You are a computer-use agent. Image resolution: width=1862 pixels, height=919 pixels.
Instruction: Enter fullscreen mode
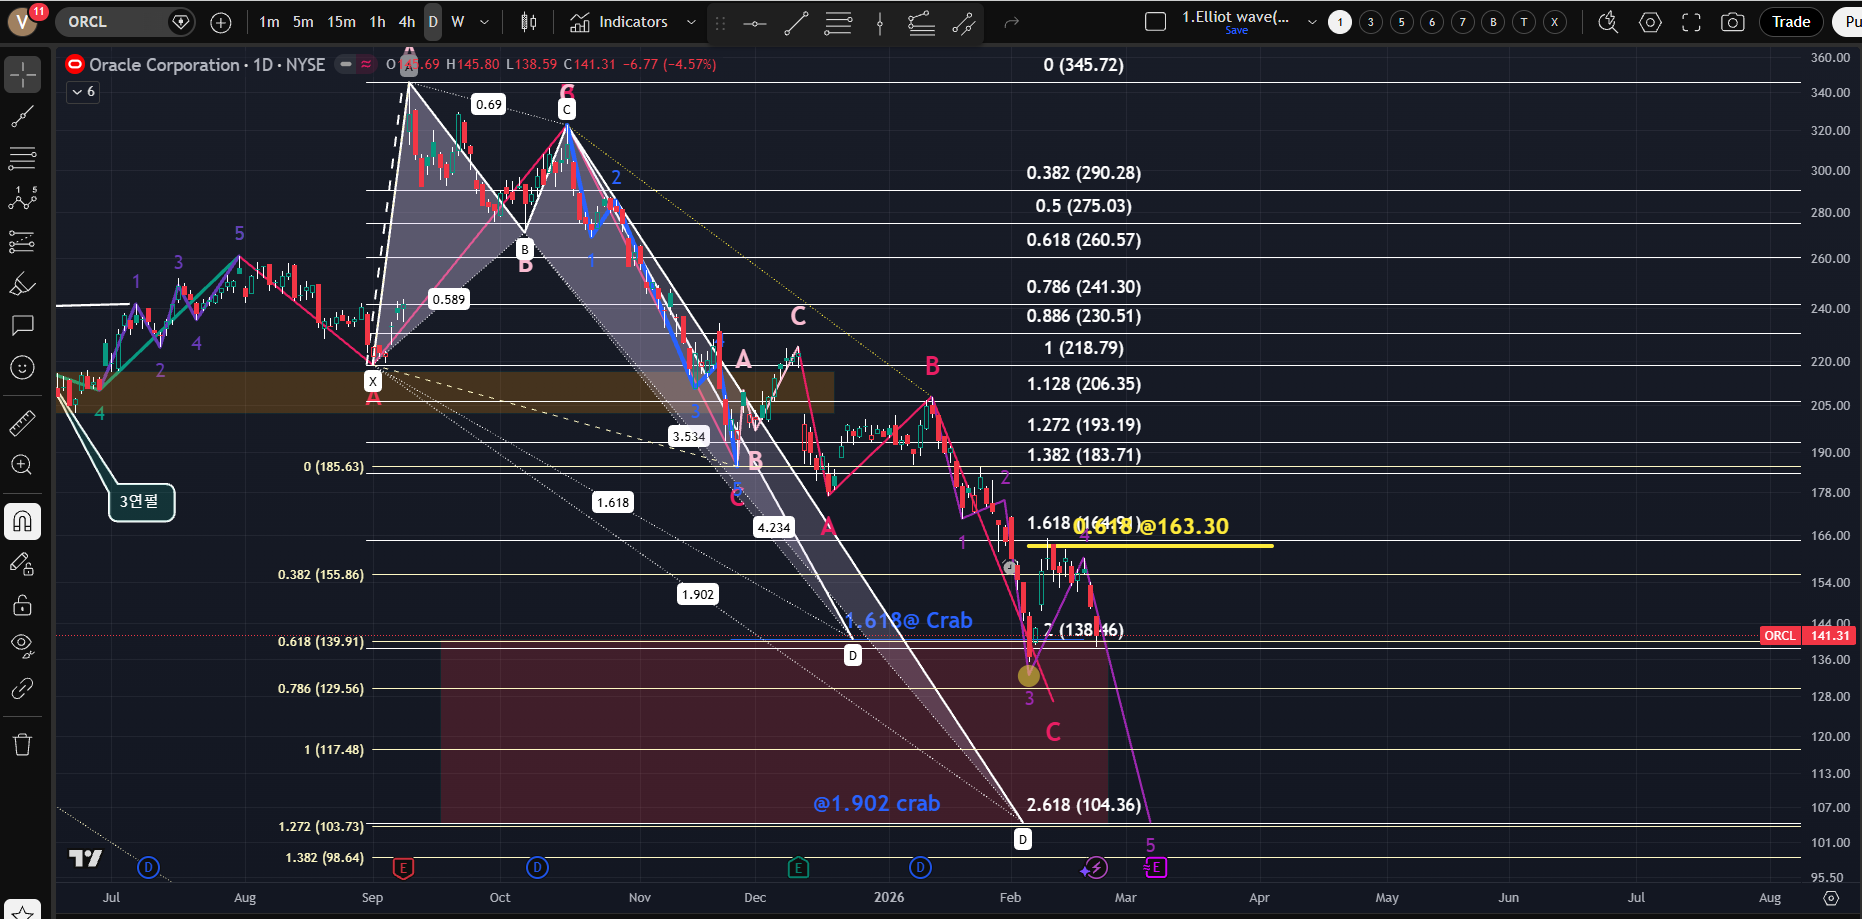pos(1691,22)
